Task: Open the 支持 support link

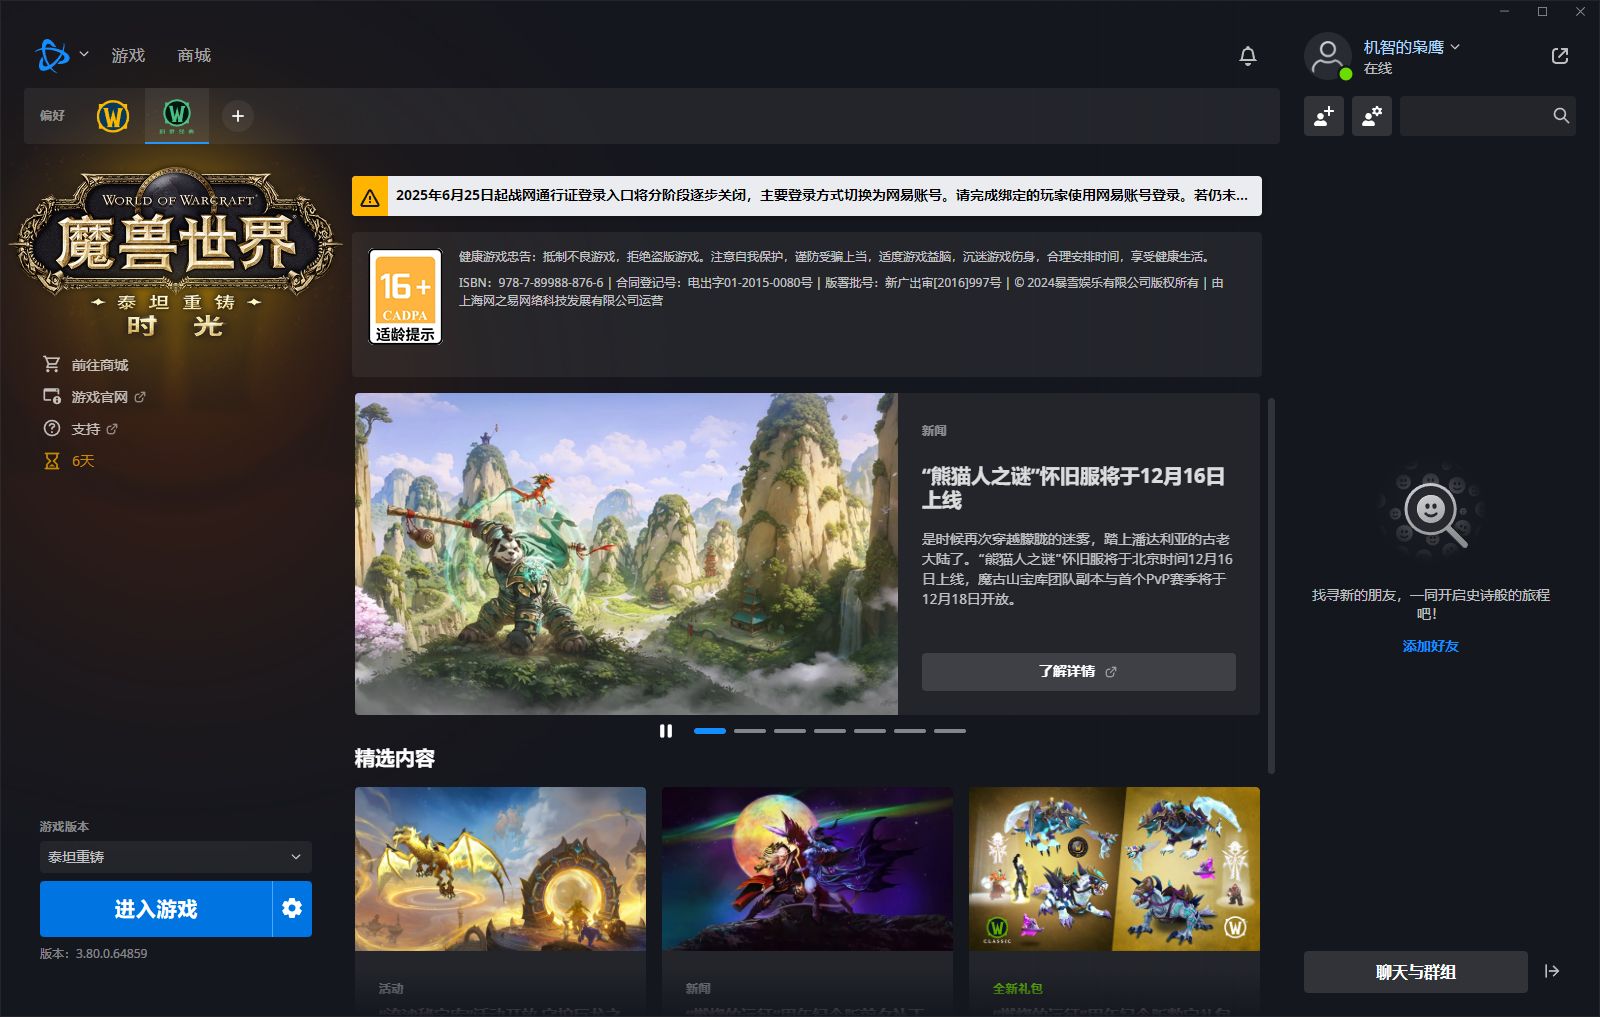Action: click(x=85, y=429)
